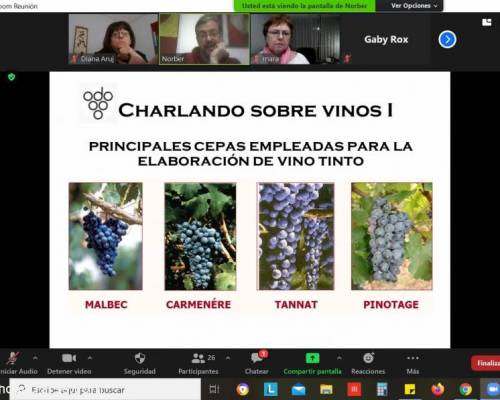Click green sharing banner 'Usted está viendo la pantalla'
Screen dimensions: 500x400
click(304, 6)
